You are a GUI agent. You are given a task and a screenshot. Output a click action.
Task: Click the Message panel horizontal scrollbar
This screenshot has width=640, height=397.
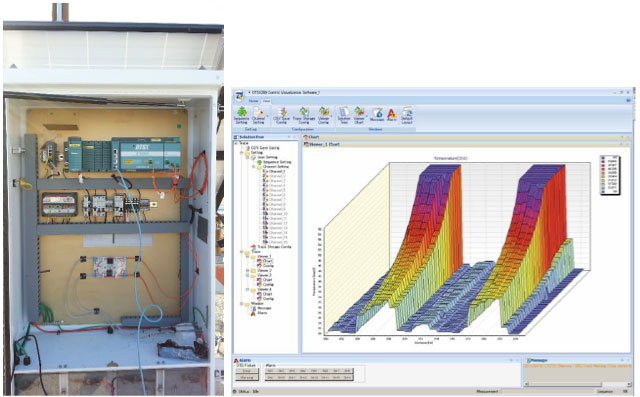578,384
